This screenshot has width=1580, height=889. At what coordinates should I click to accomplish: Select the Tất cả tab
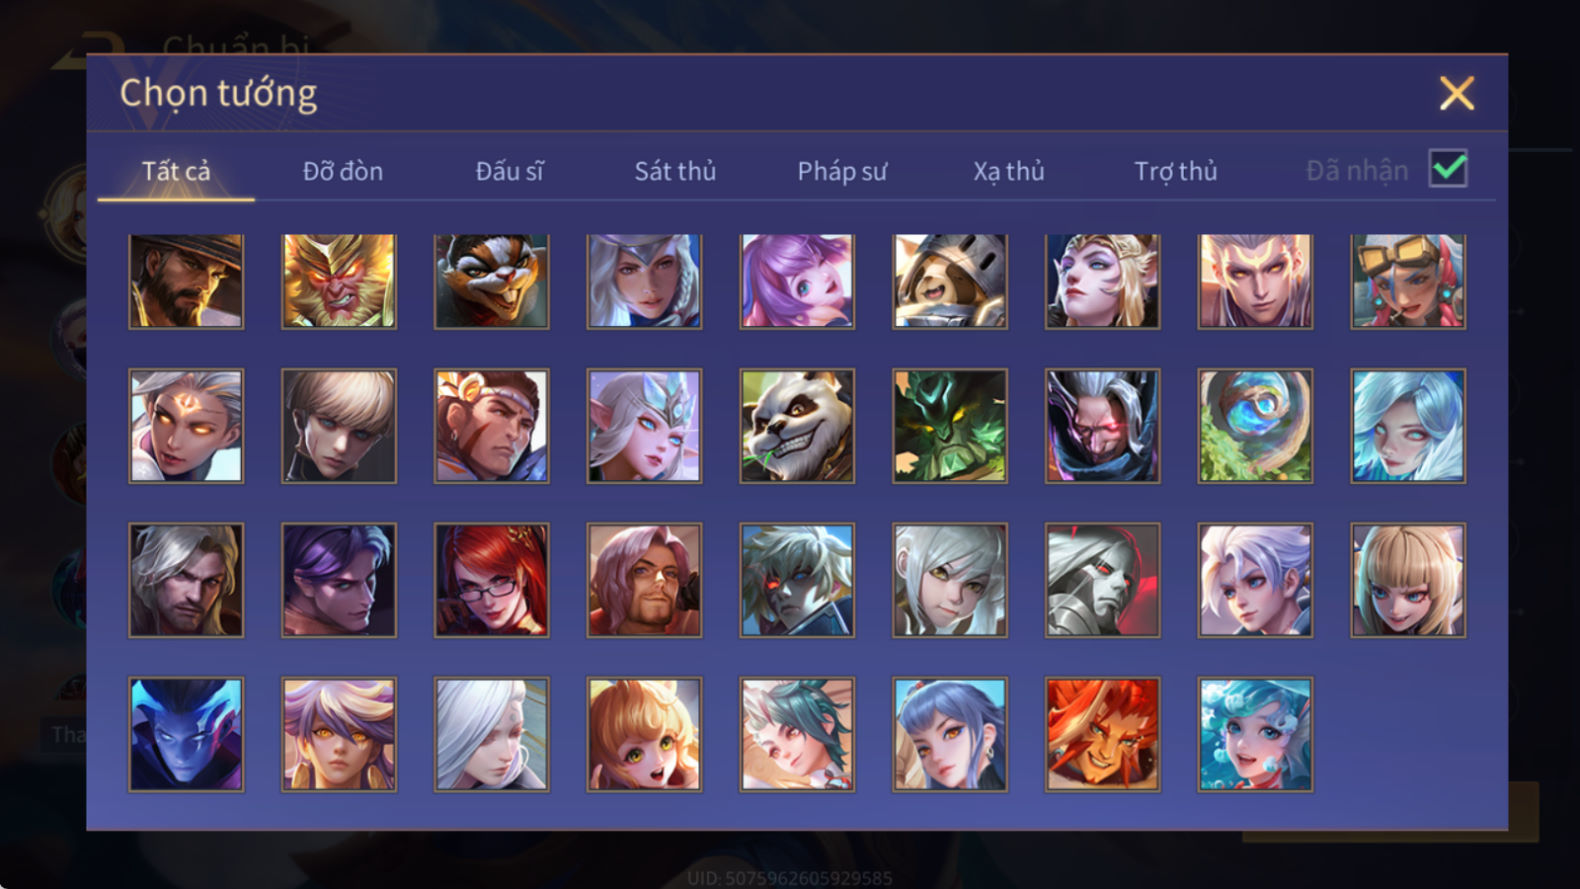(x=176, y=171)
